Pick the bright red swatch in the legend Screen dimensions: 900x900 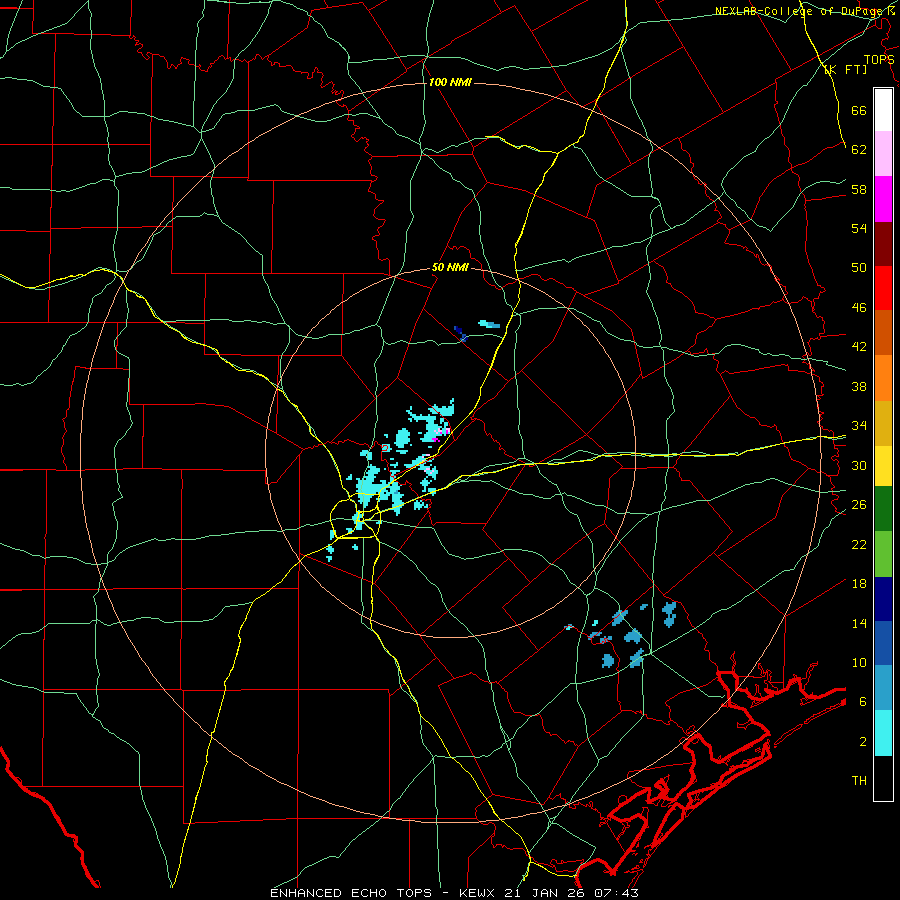pyautogui.click(x=883, y=288)
